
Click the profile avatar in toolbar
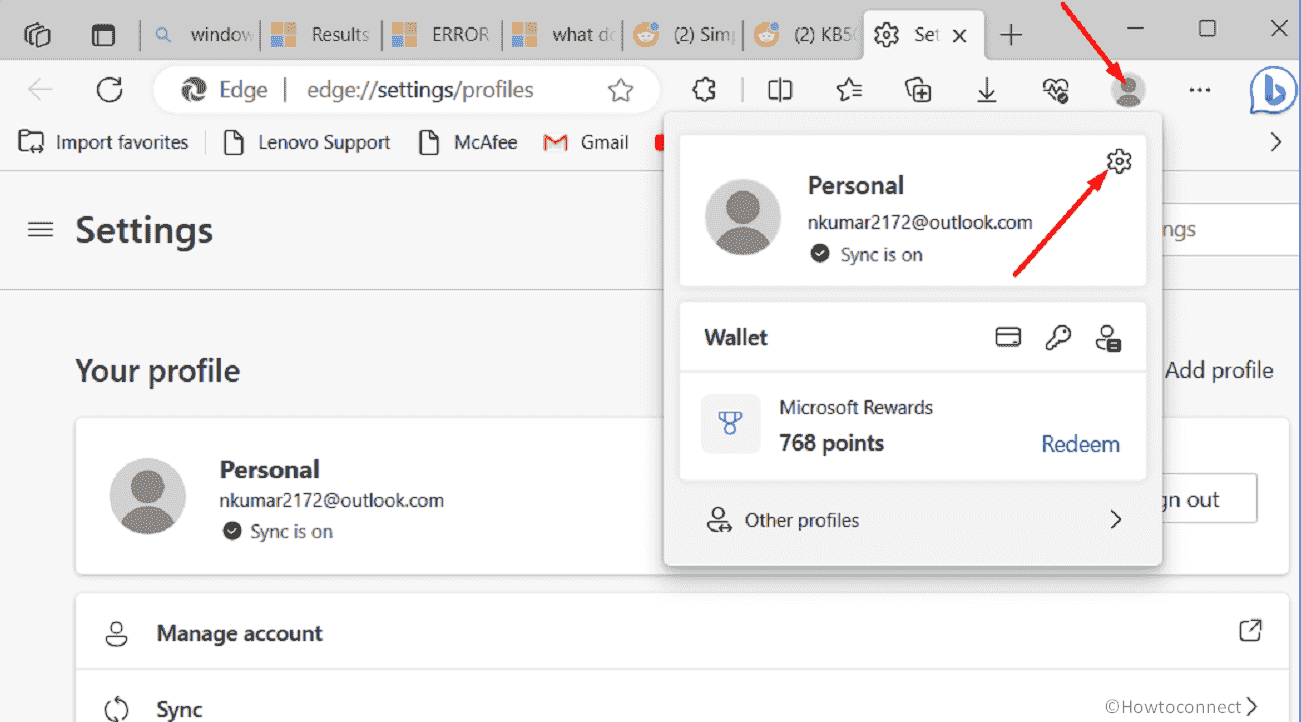coord(1128,91)
